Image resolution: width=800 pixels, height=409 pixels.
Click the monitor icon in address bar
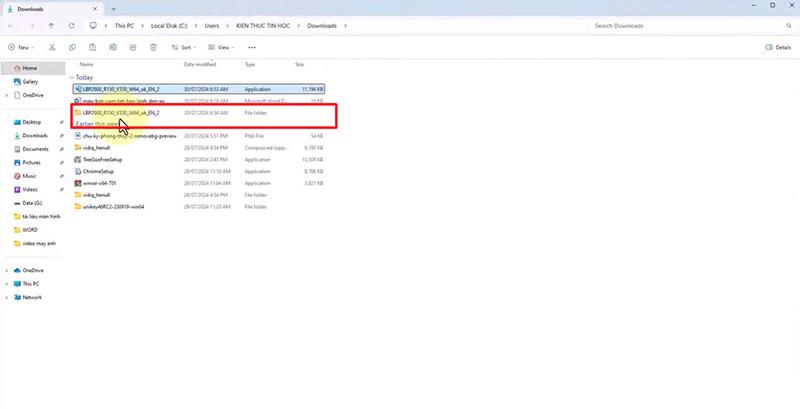coord(93,25)
